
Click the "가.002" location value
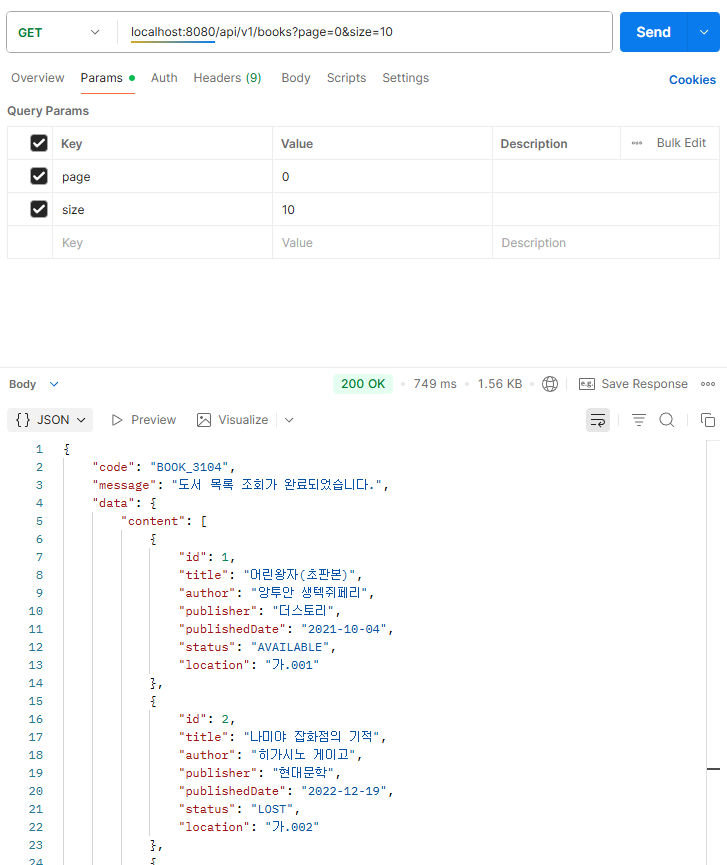tap(292, 827)
